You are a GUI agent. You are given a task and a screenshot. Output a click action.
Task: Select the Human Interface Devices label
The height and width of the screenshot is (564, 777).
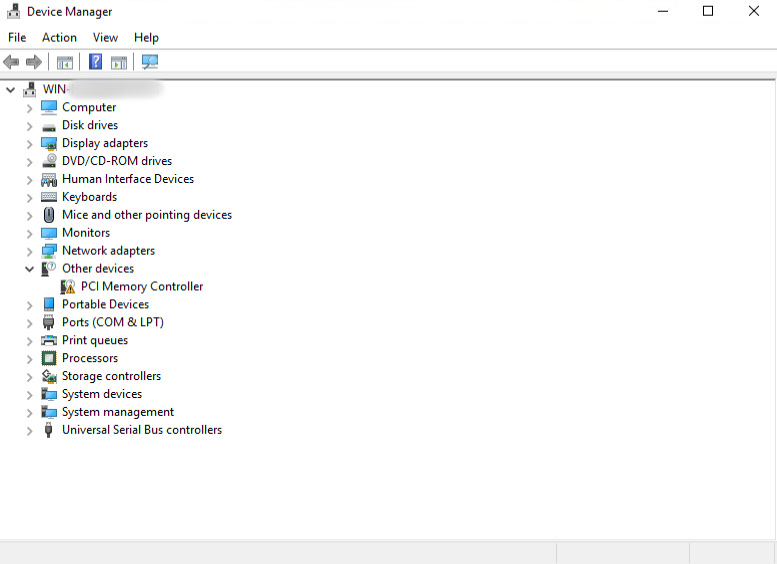(x=127, y=179)
